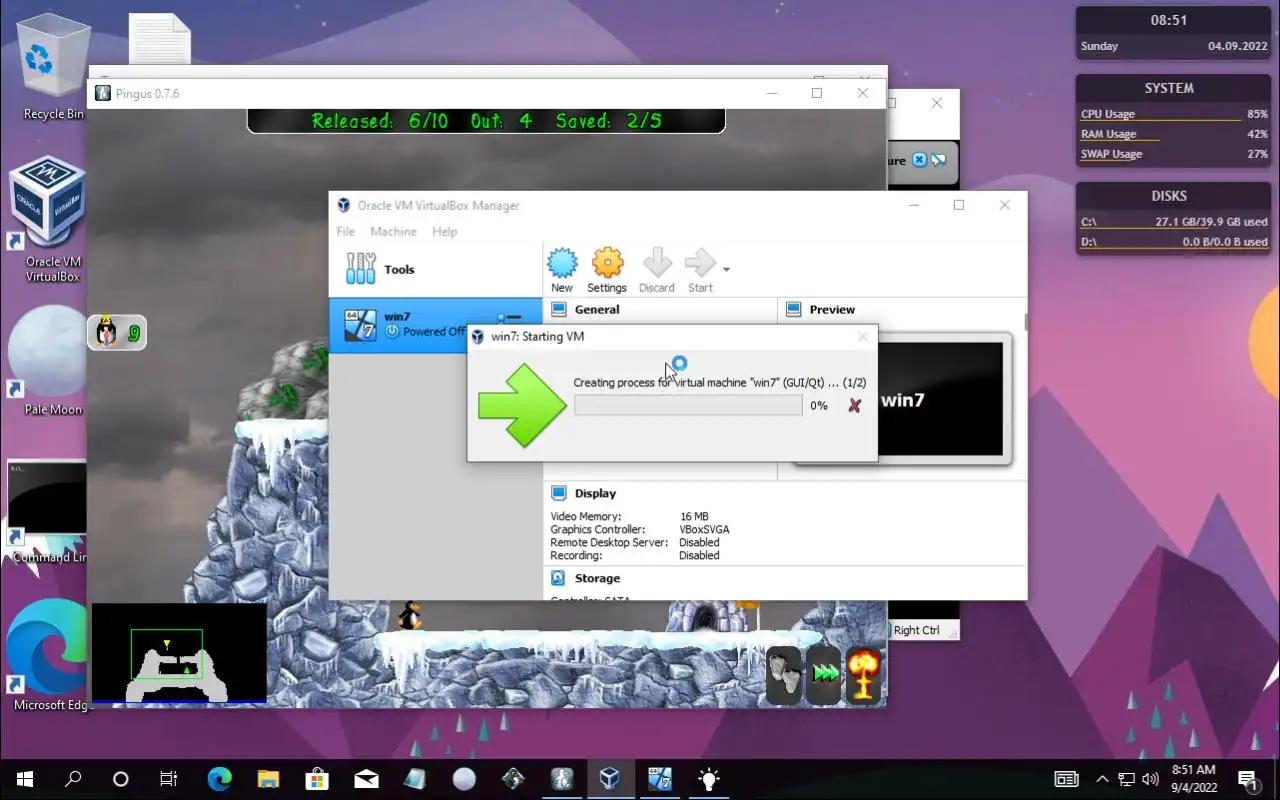This screenshot has height=800, width=1280.
Task: Click the clock widget showing 08:51
Action: 1174,32
